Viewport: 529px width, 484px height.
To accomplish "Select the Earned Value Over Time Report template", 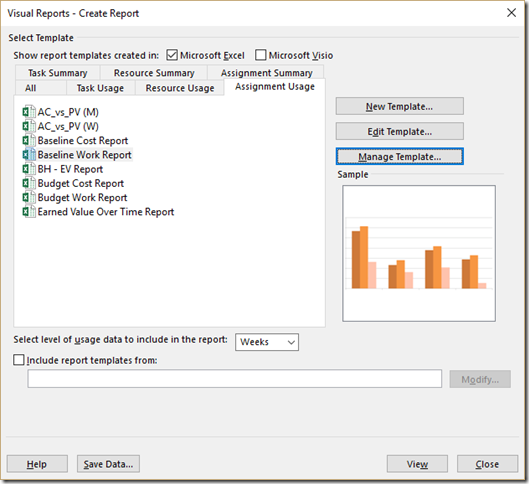I will point(106,212).
